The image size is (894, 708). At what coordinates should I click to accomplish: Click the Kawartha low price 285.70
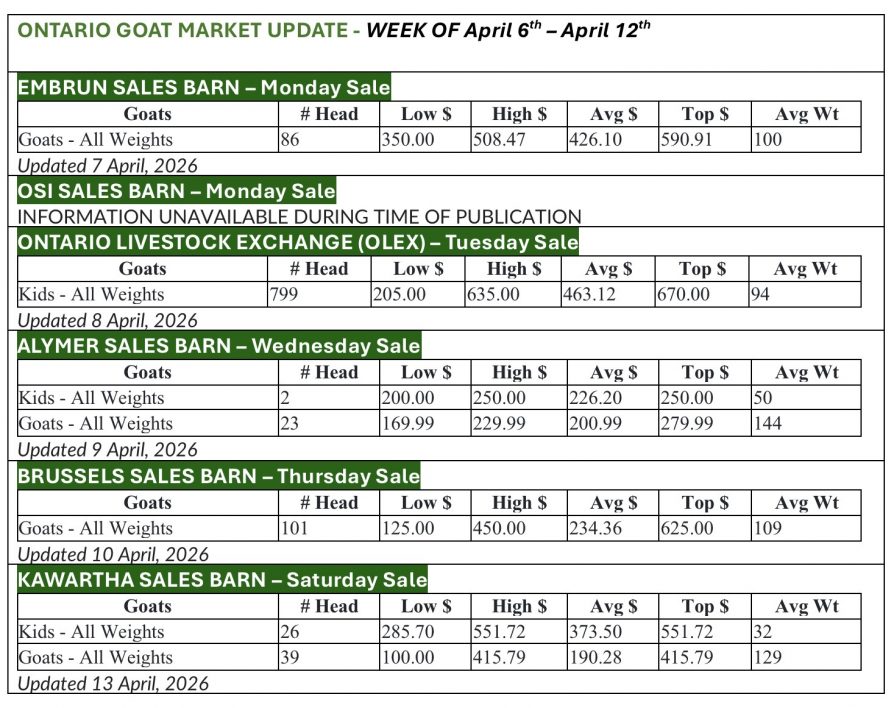click(x=407, y=632)
